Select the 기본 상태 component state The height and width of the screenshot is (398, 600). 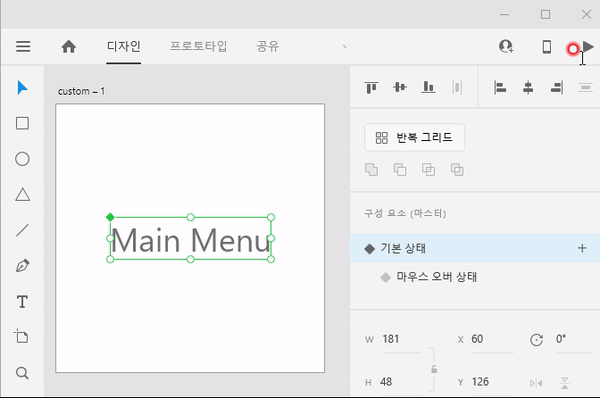tap(475, 248)
